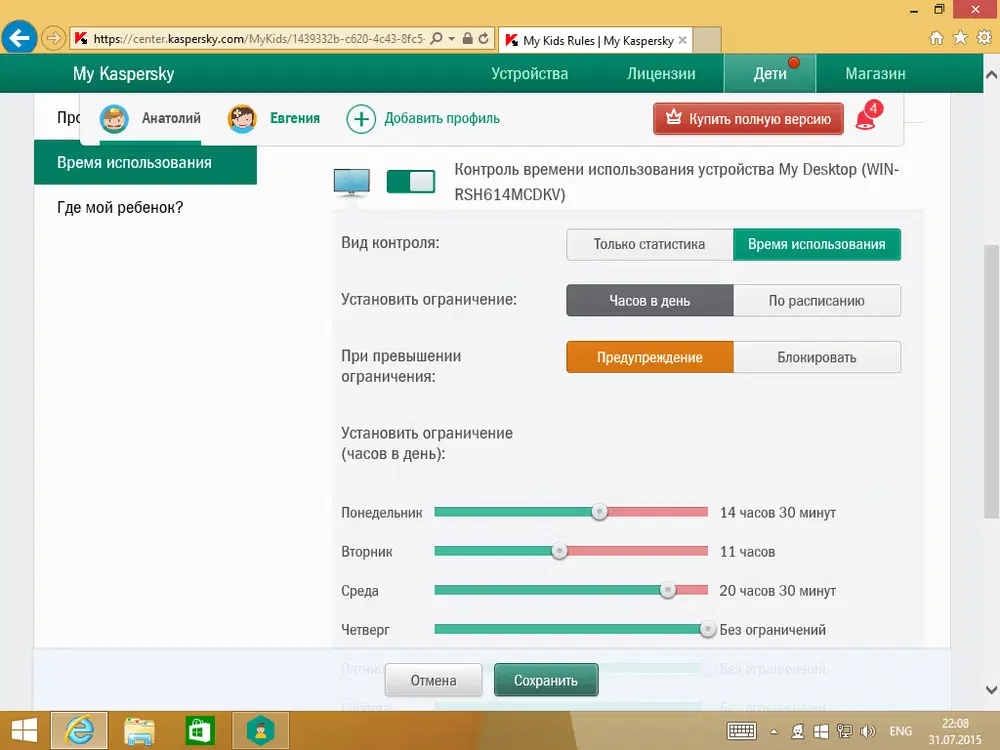
Task: Select Только статистика control type
Action: (x=649, y=244)
